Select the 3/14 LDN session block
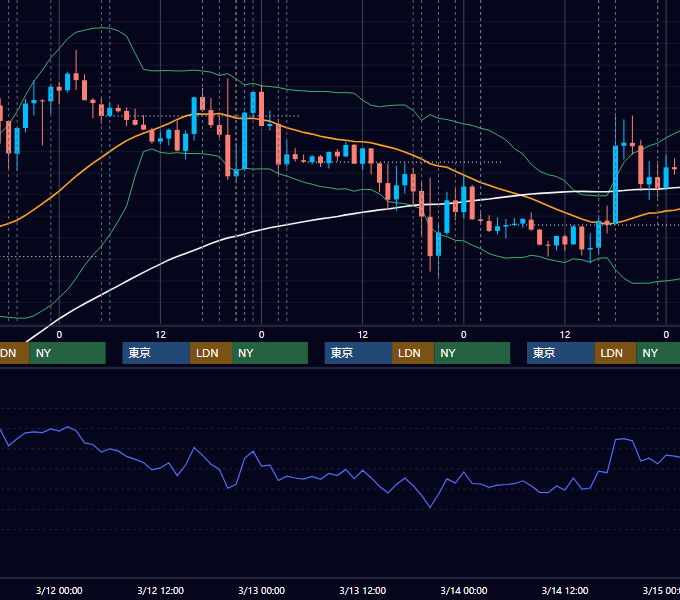 point(615,353)
